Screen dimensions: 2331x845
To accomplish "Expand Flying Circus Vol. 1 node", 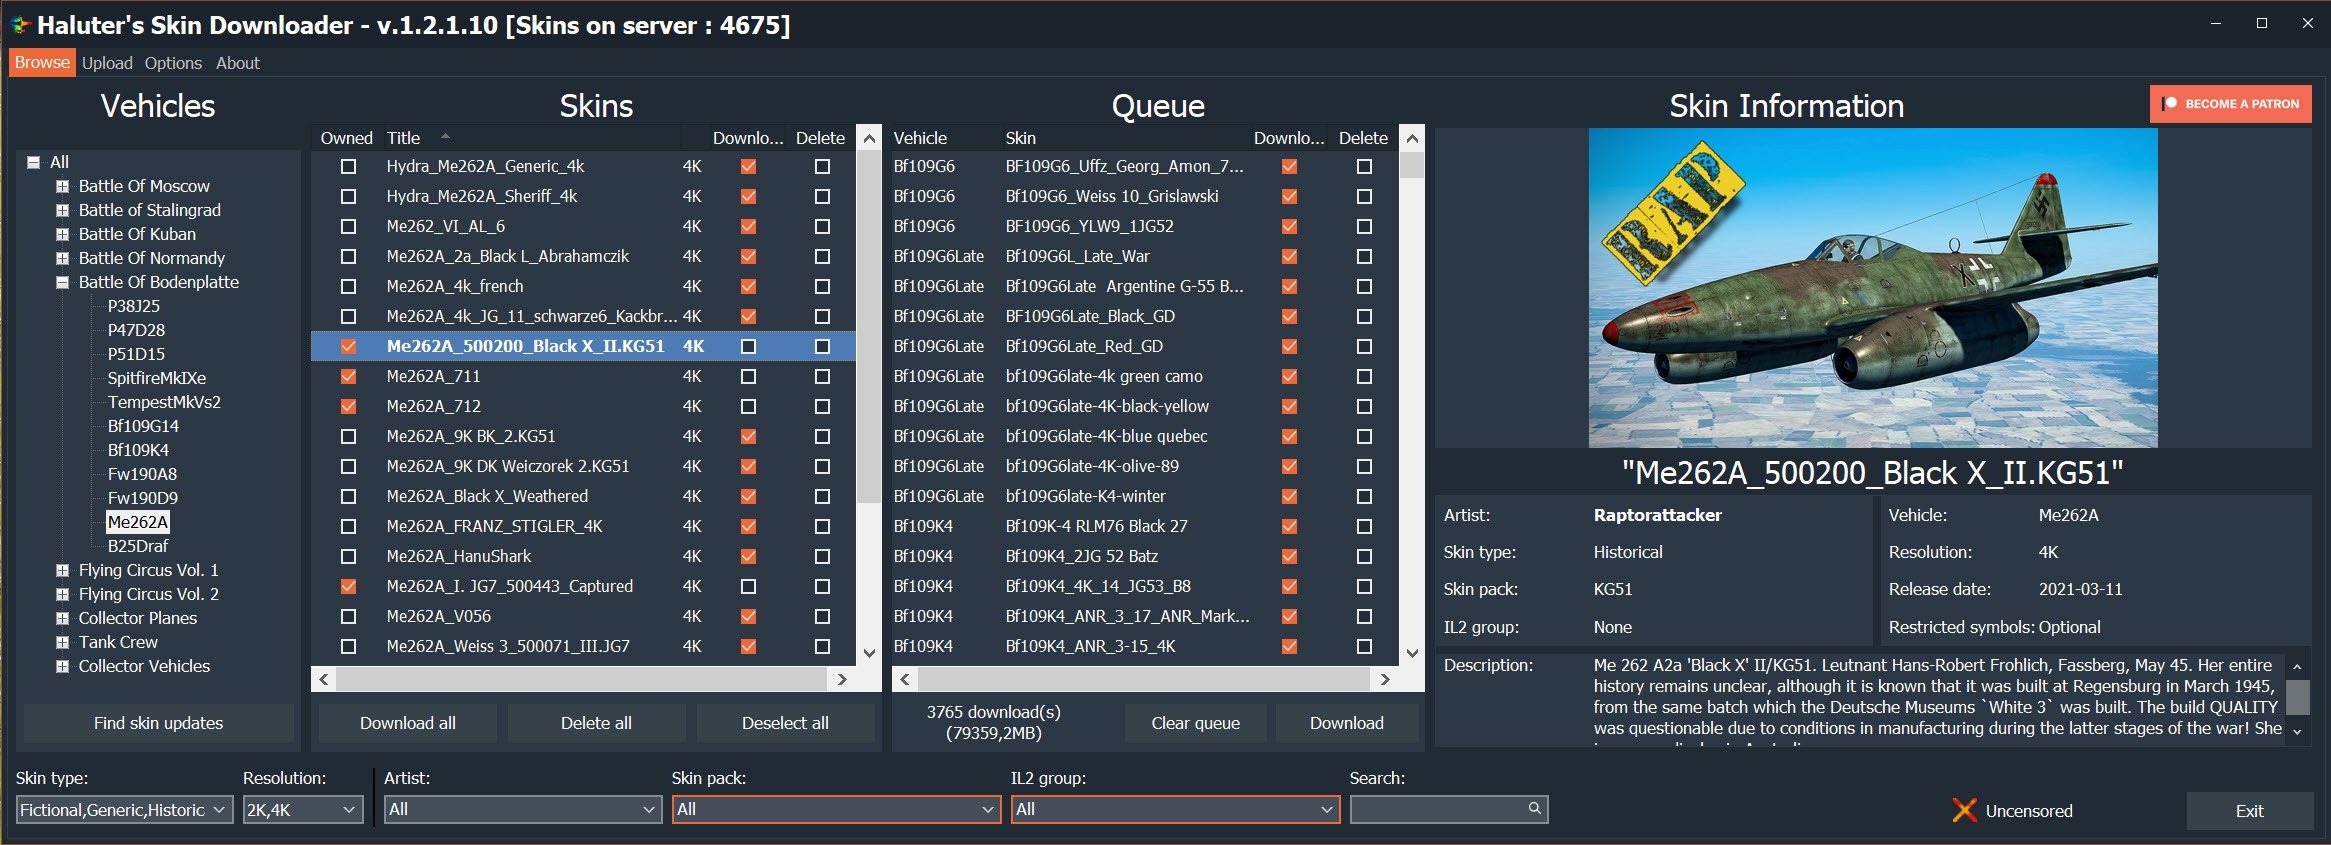I will point(62,570).
